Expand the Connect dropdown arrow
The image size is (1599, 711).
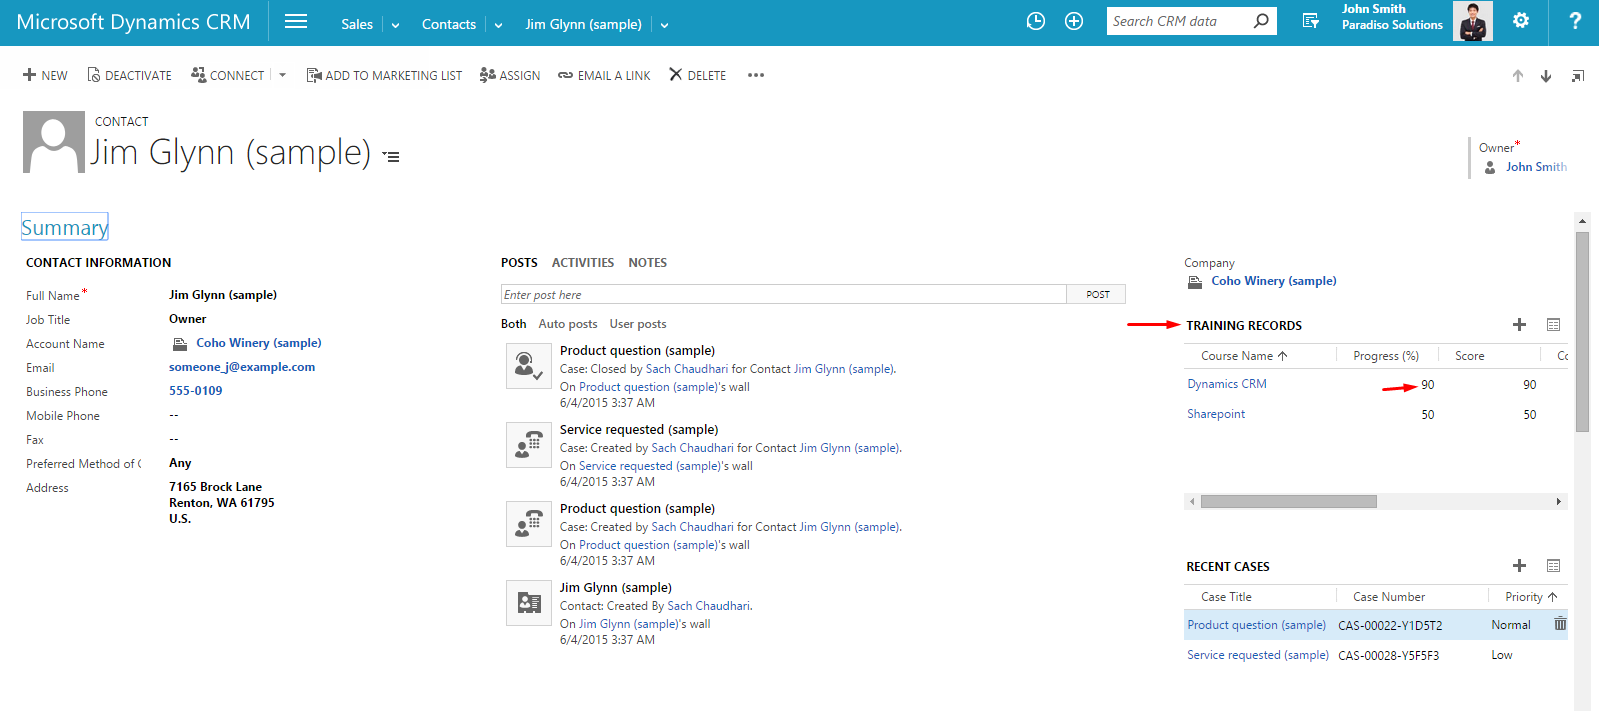282,75
